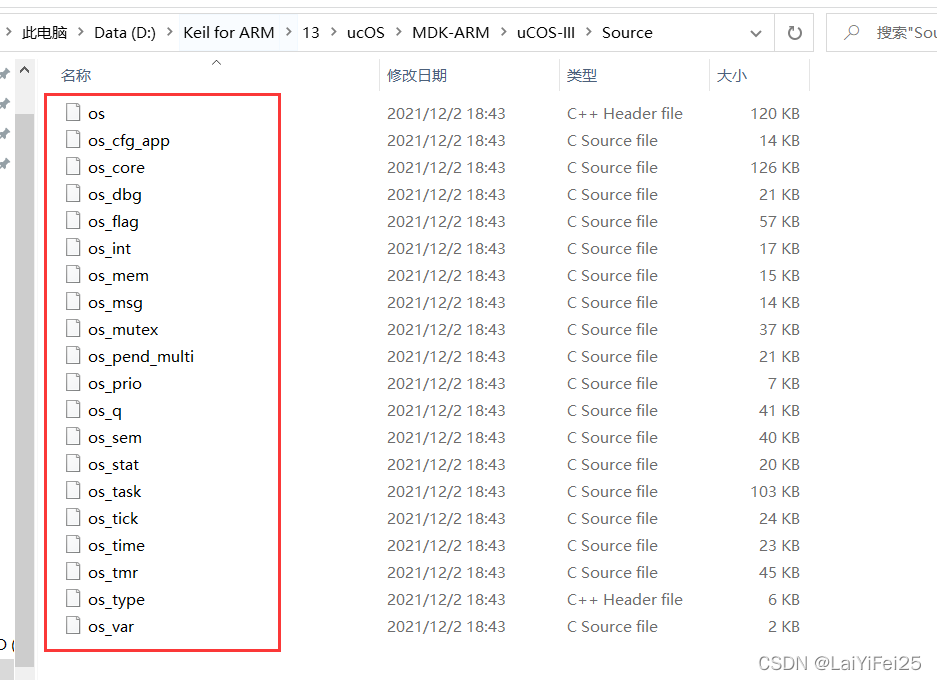
Task: Select the os_q file name
Action: (x=105, y=411)
